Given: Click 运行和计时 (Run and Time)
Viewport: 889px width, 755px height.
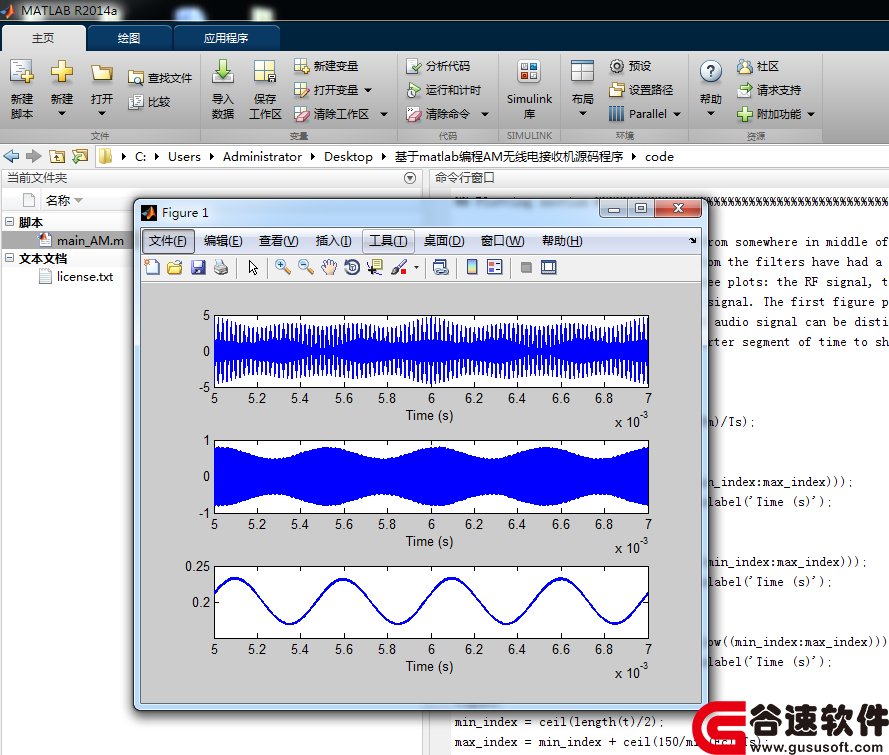Looking at the screenshot, I should point(443,90).
